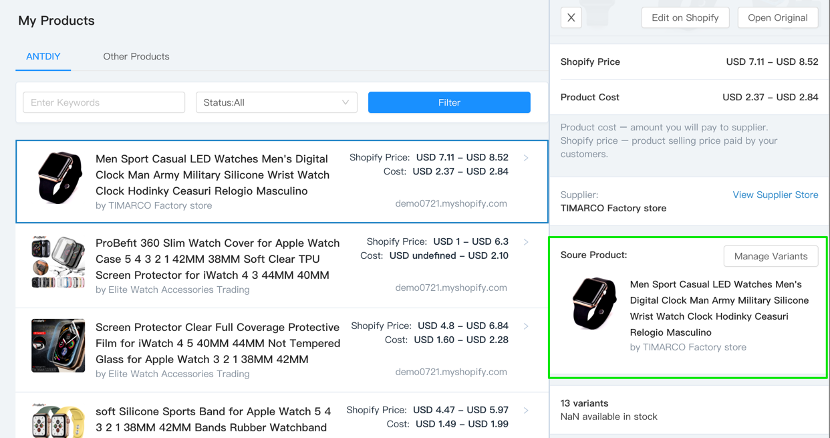Click Screen Protector film product thumbnail
The width and height of the screenshot is (830, 438).
tap(58, 346)
